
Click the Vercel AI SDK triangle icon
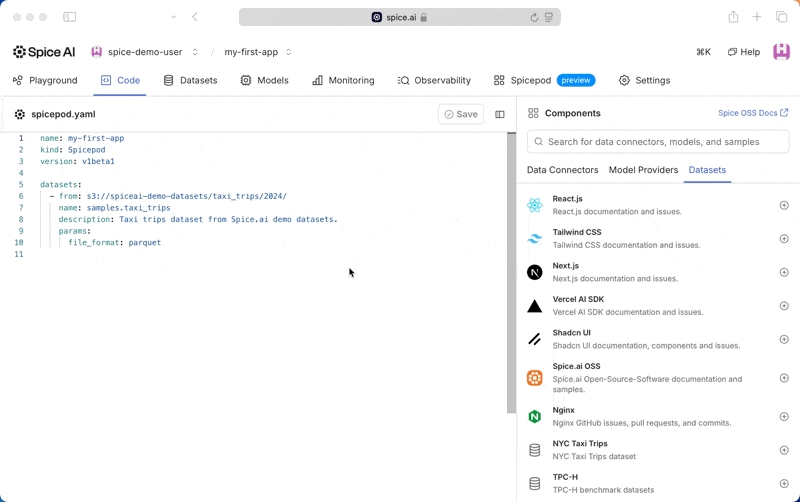click(x=535, y=306)
